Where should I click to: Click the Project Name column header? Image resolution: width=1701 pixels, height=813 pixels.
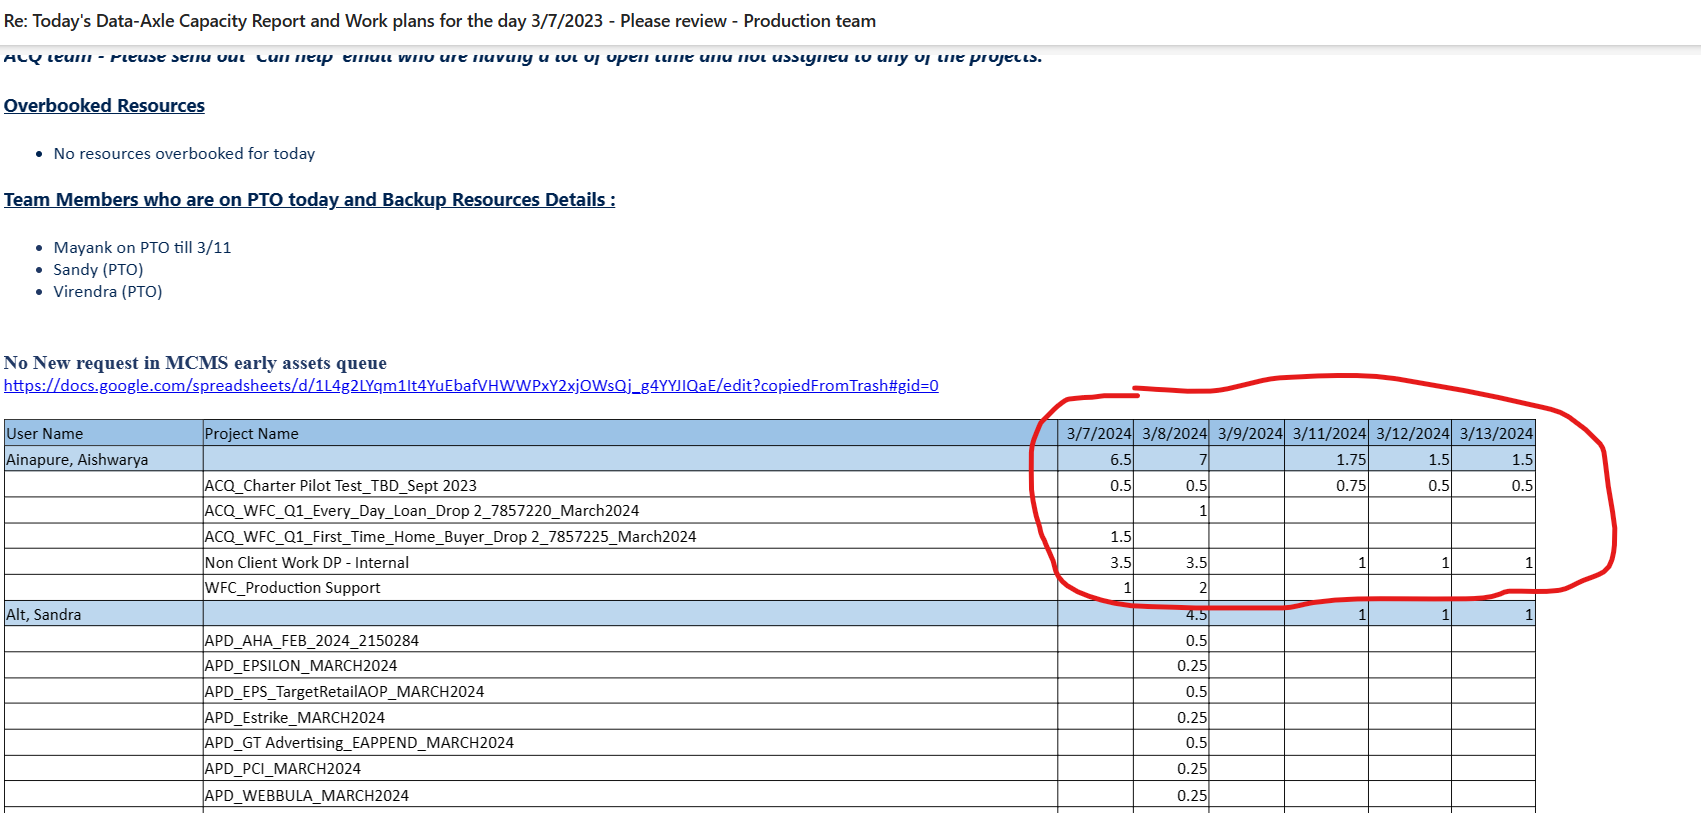(x=630, y=433)
